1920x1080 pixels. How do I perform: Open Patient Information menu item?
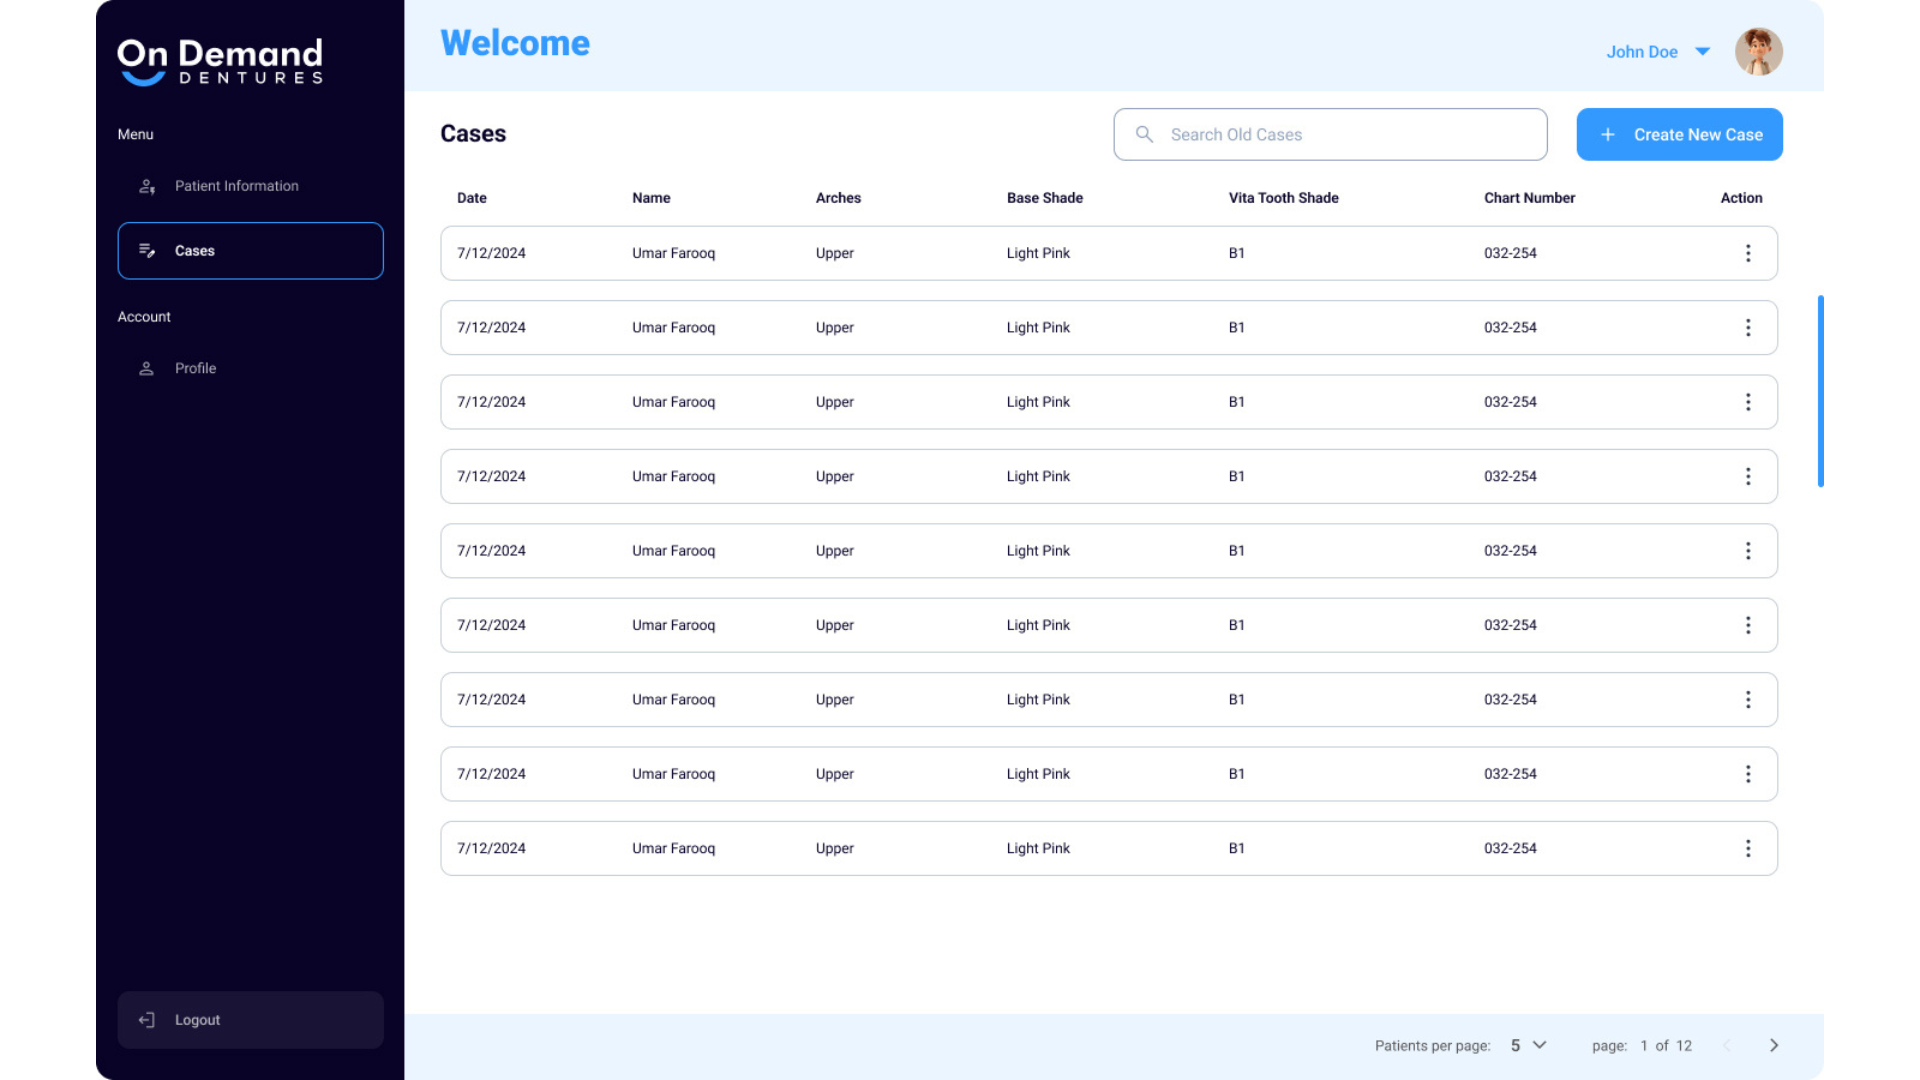236,186
